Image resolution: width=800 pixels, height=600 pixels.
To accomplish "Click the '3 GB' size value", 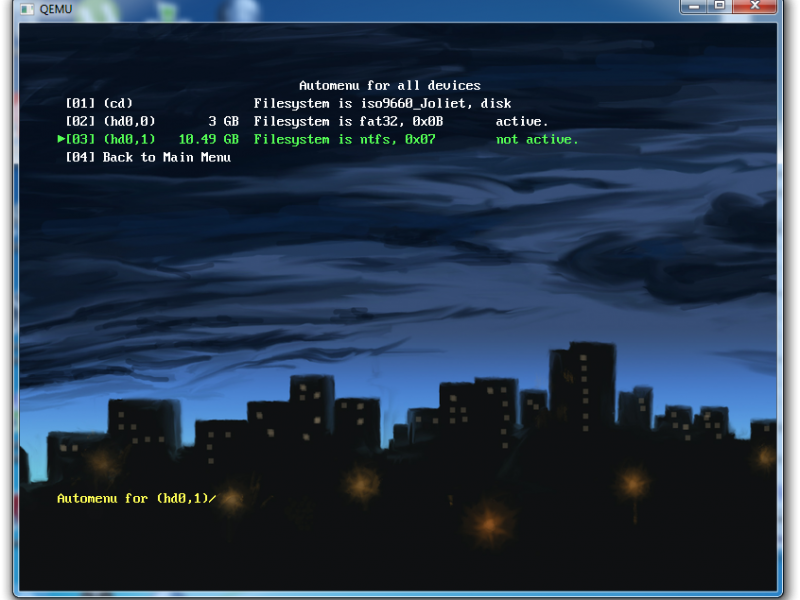I will [x=223, y=121].
